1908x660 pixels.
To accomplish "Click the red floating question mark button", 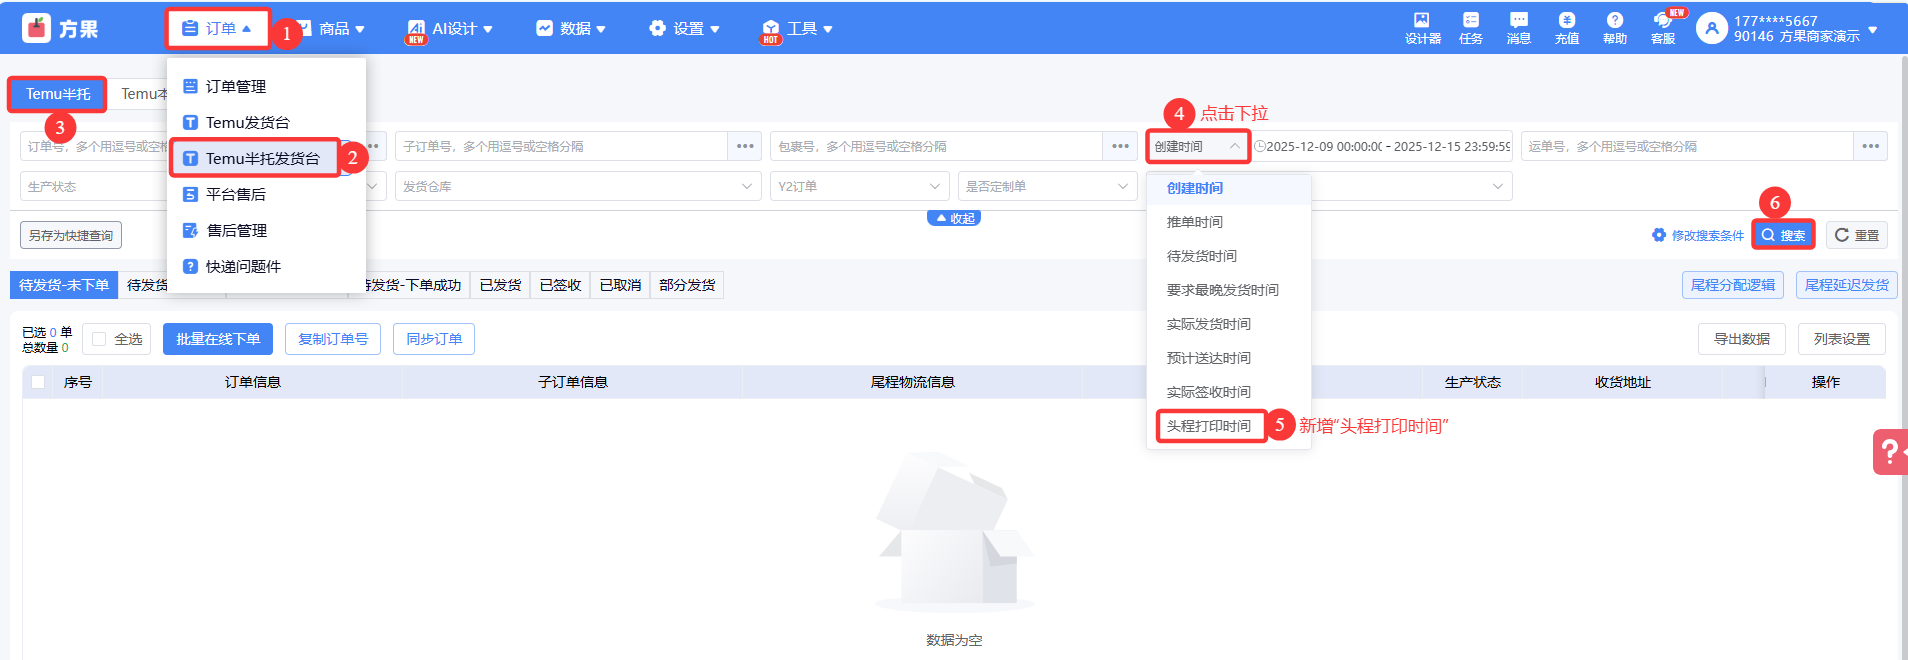I will coord(1889,452).
